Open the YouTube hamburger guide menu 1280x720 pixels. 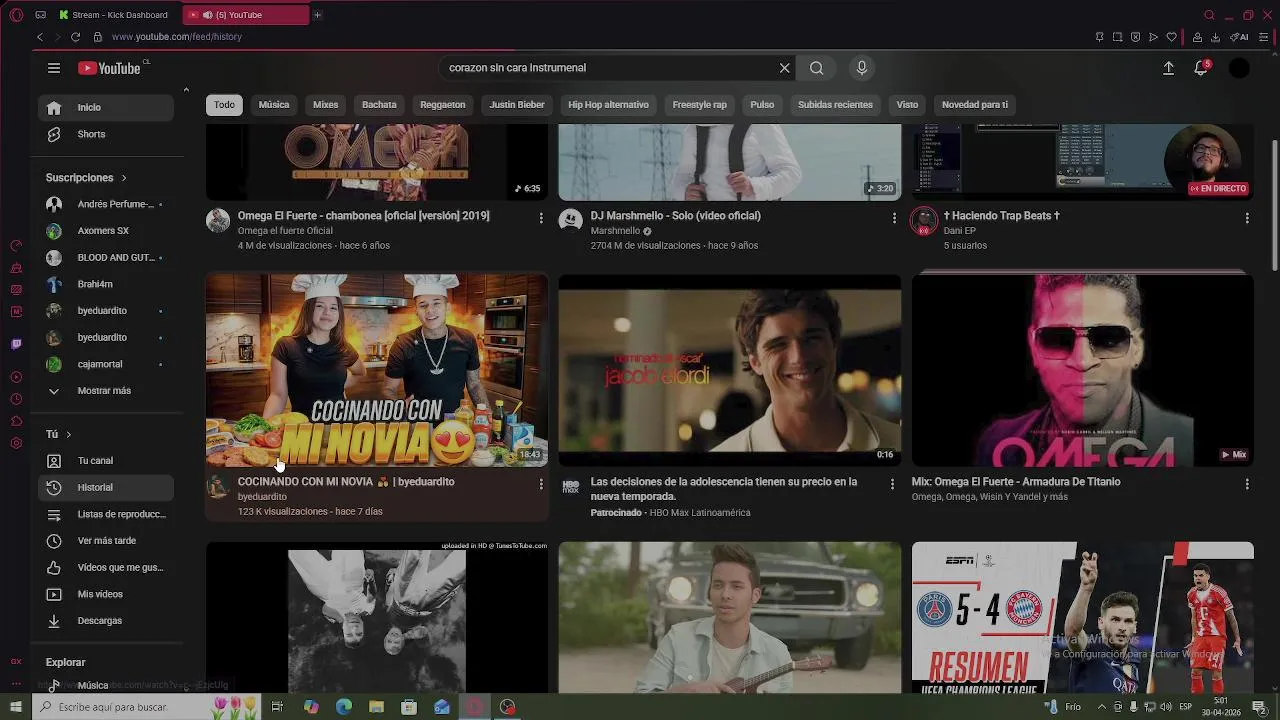click(54, 68)
